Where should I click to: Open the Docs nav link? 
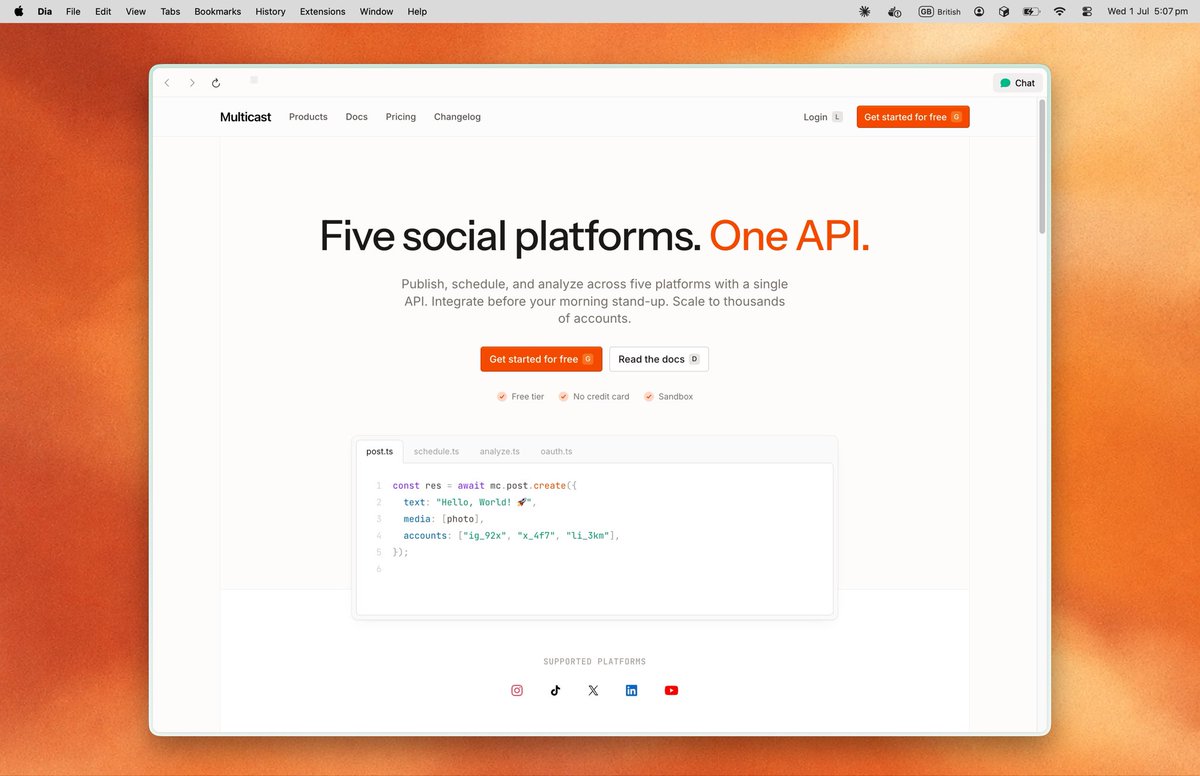tap(357, 117)
